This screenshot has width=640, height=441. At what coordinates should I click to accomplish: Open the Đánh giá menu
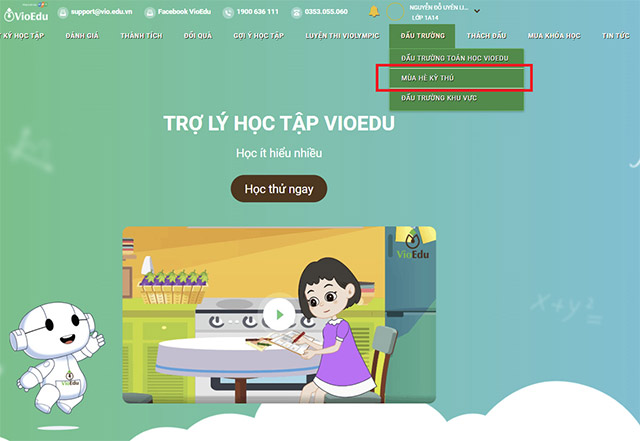pos(82,36)
